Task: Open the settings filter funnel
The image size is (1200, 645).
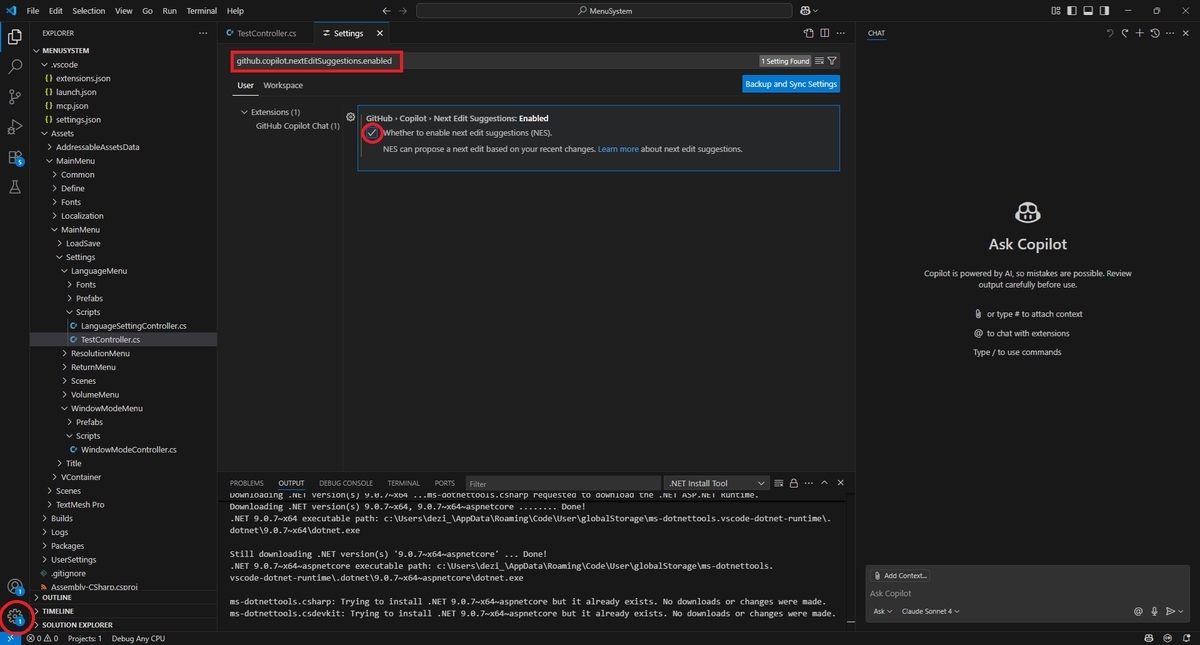Action: [832, 61]
